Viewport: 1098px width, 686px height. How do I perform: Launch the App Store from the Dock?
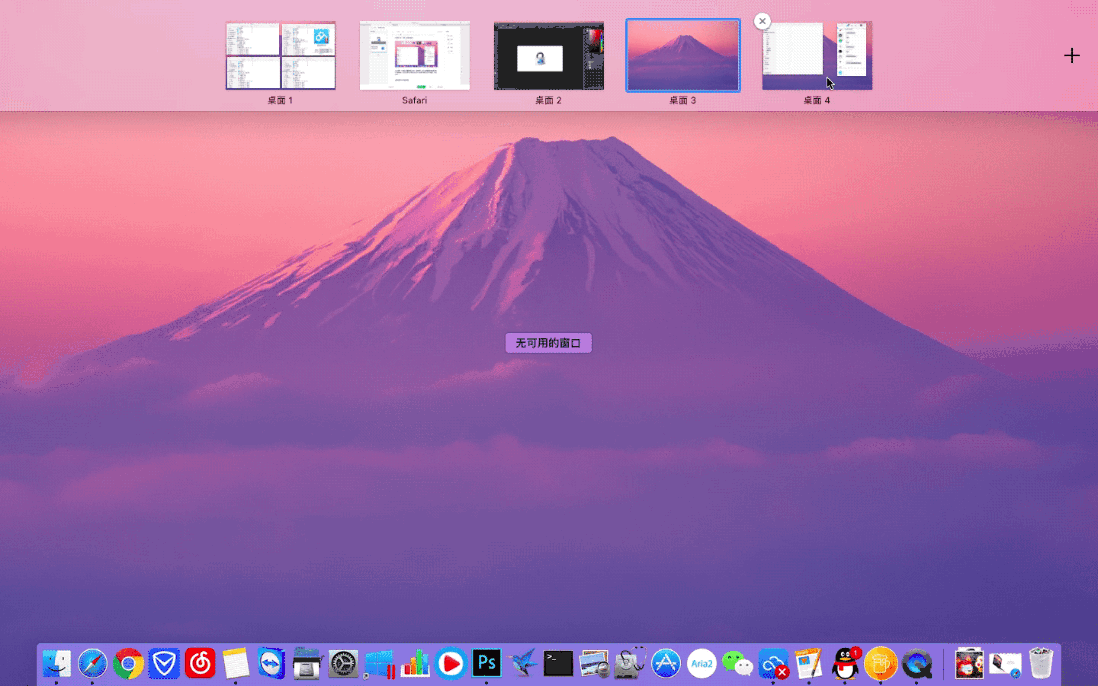pyautogui.click(x=666, y=663)
